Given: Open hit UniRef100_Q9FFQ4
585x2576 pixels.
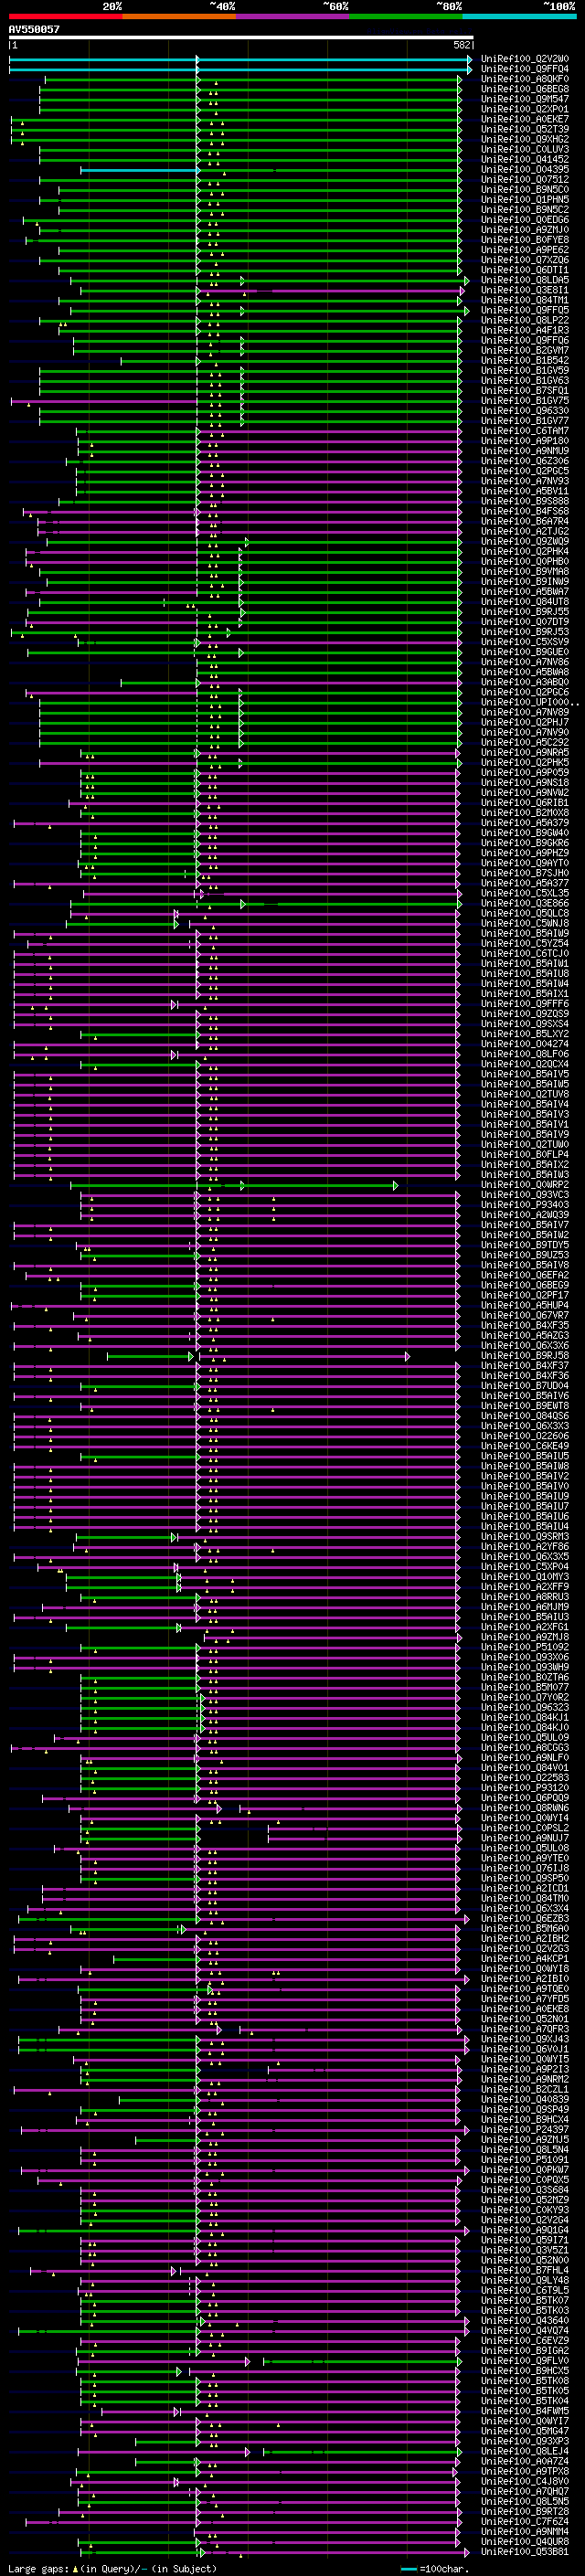Looking at the screenshot, I should point(525,69).
